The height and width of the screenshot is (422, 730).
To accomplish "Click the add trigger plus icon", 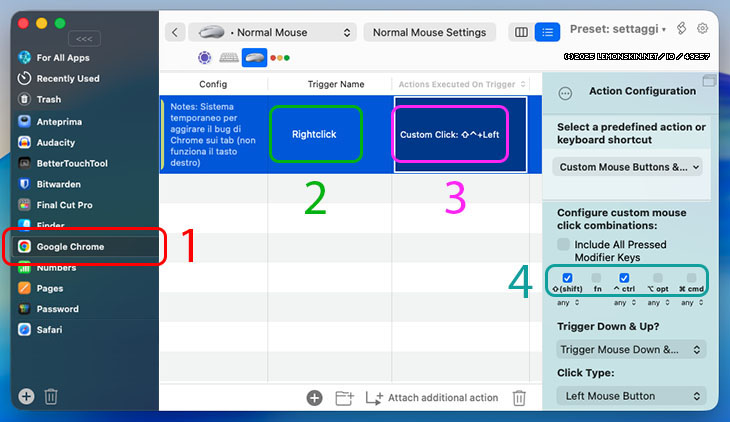I will coord(314,398).
